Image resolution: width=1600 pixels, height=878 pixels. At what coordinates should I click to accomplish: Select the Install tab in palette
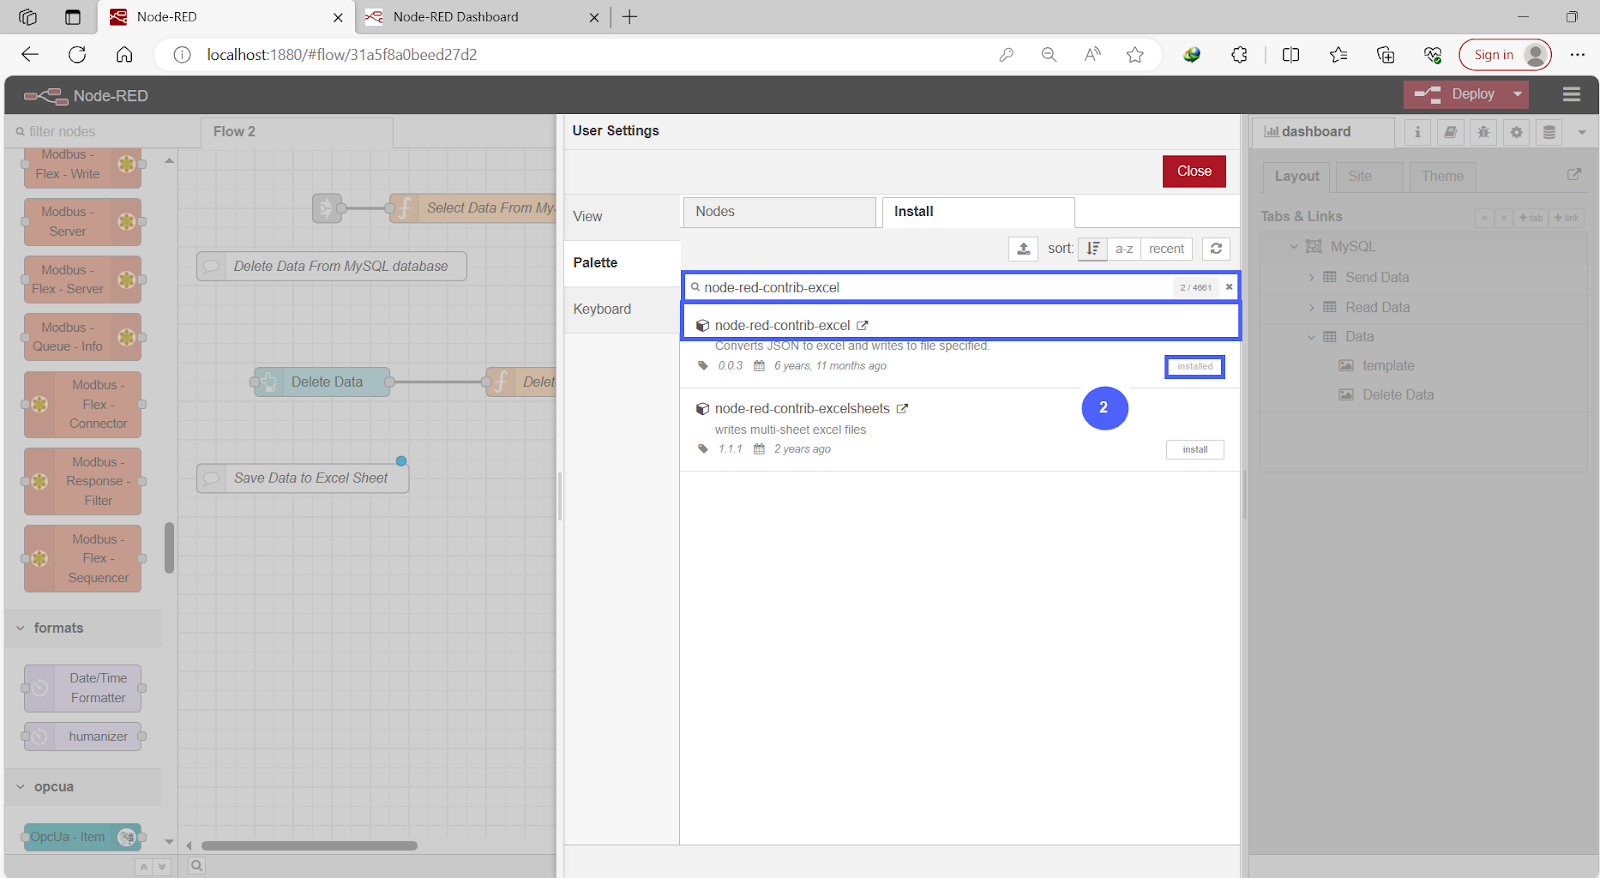tap(978, 212)
